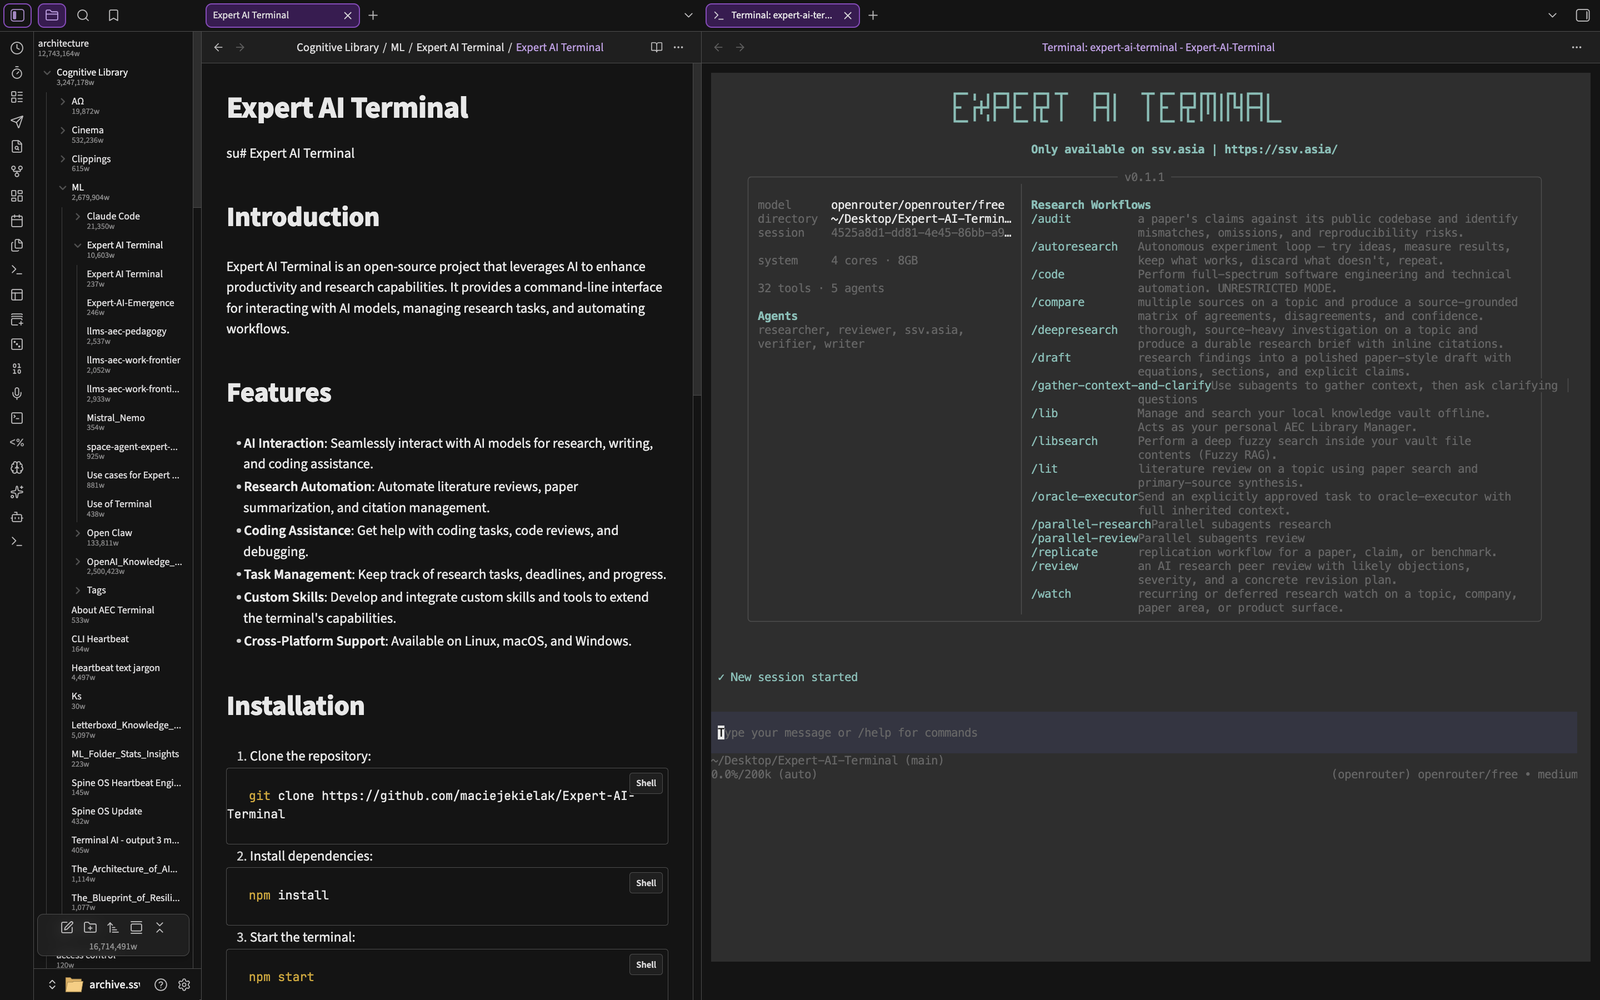Open terminal pane more options ellipsis

1577,47
